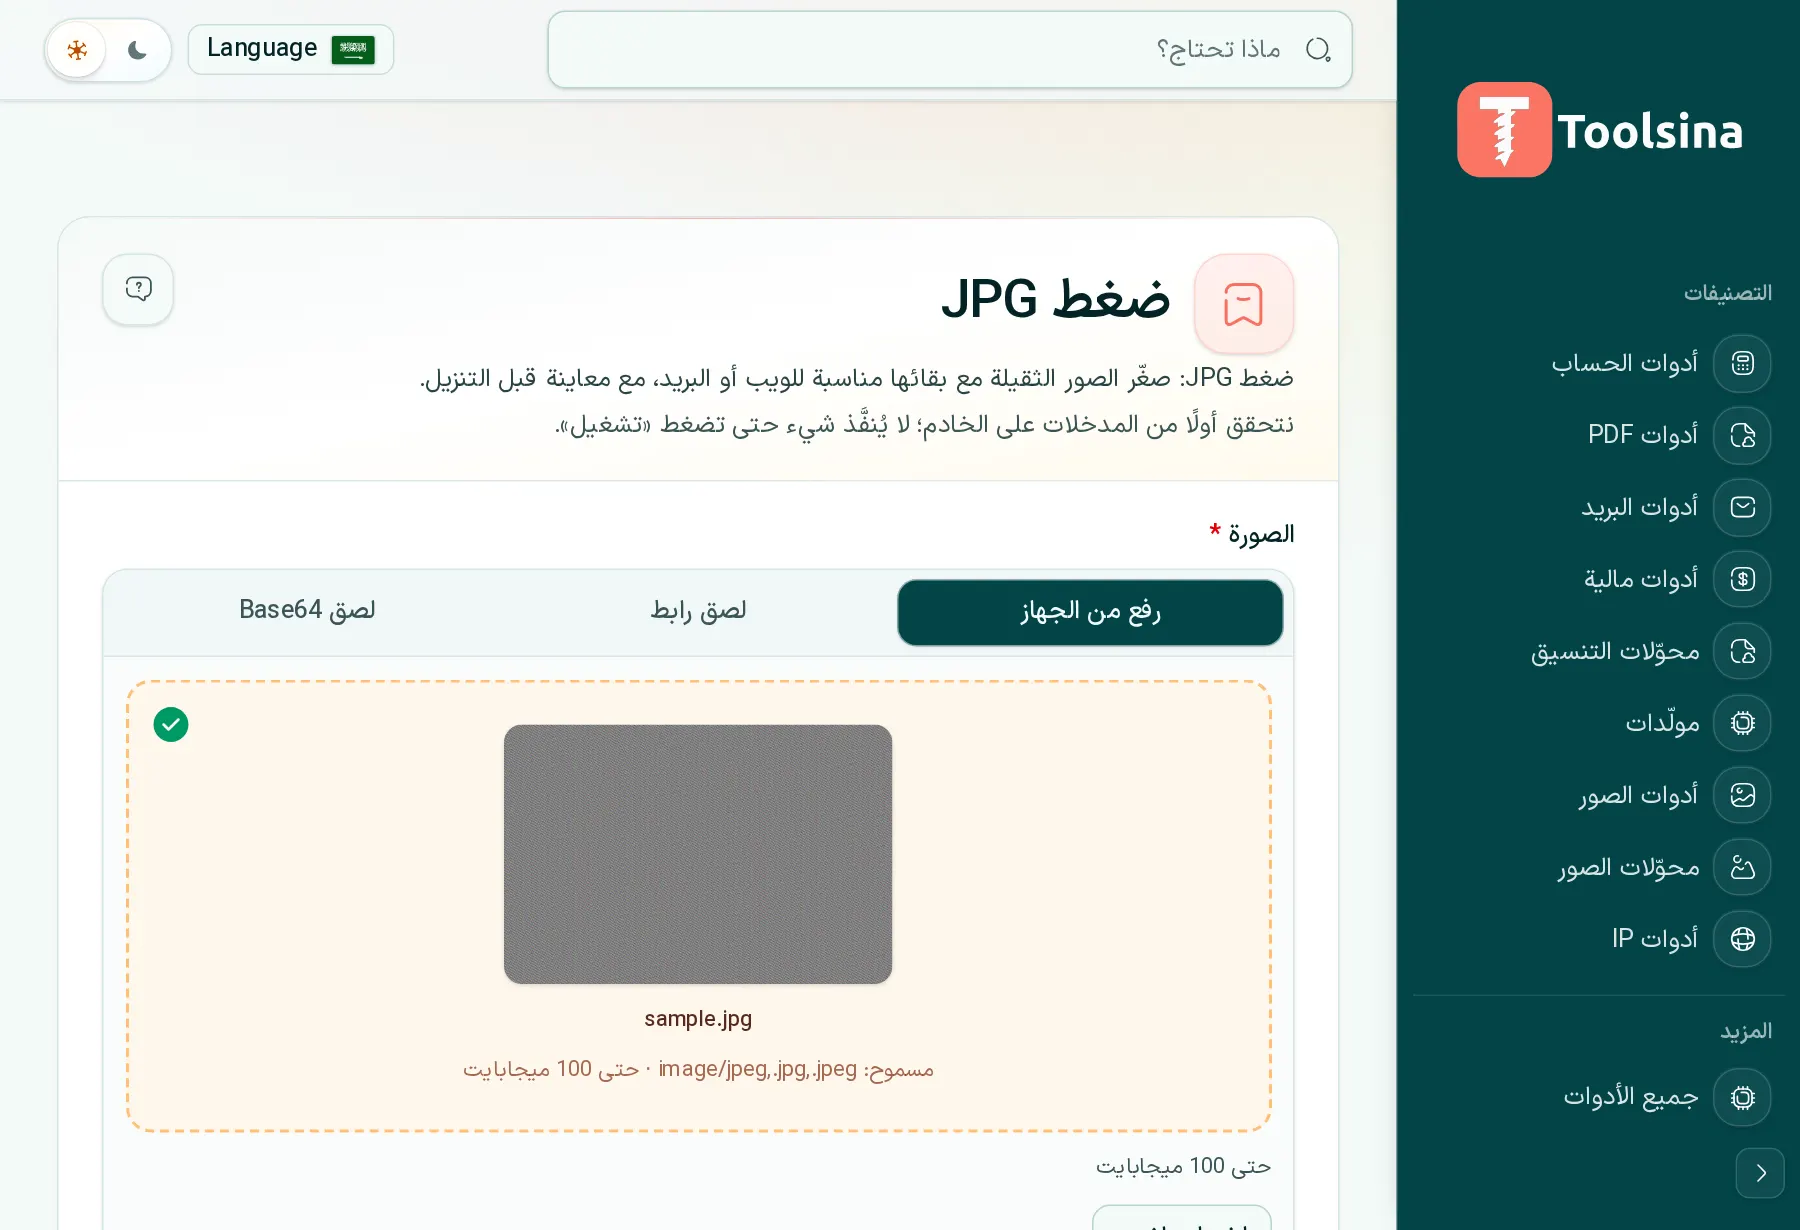Switch to light mode sun toggle
1800x1230 pixels.
(78, 50)
